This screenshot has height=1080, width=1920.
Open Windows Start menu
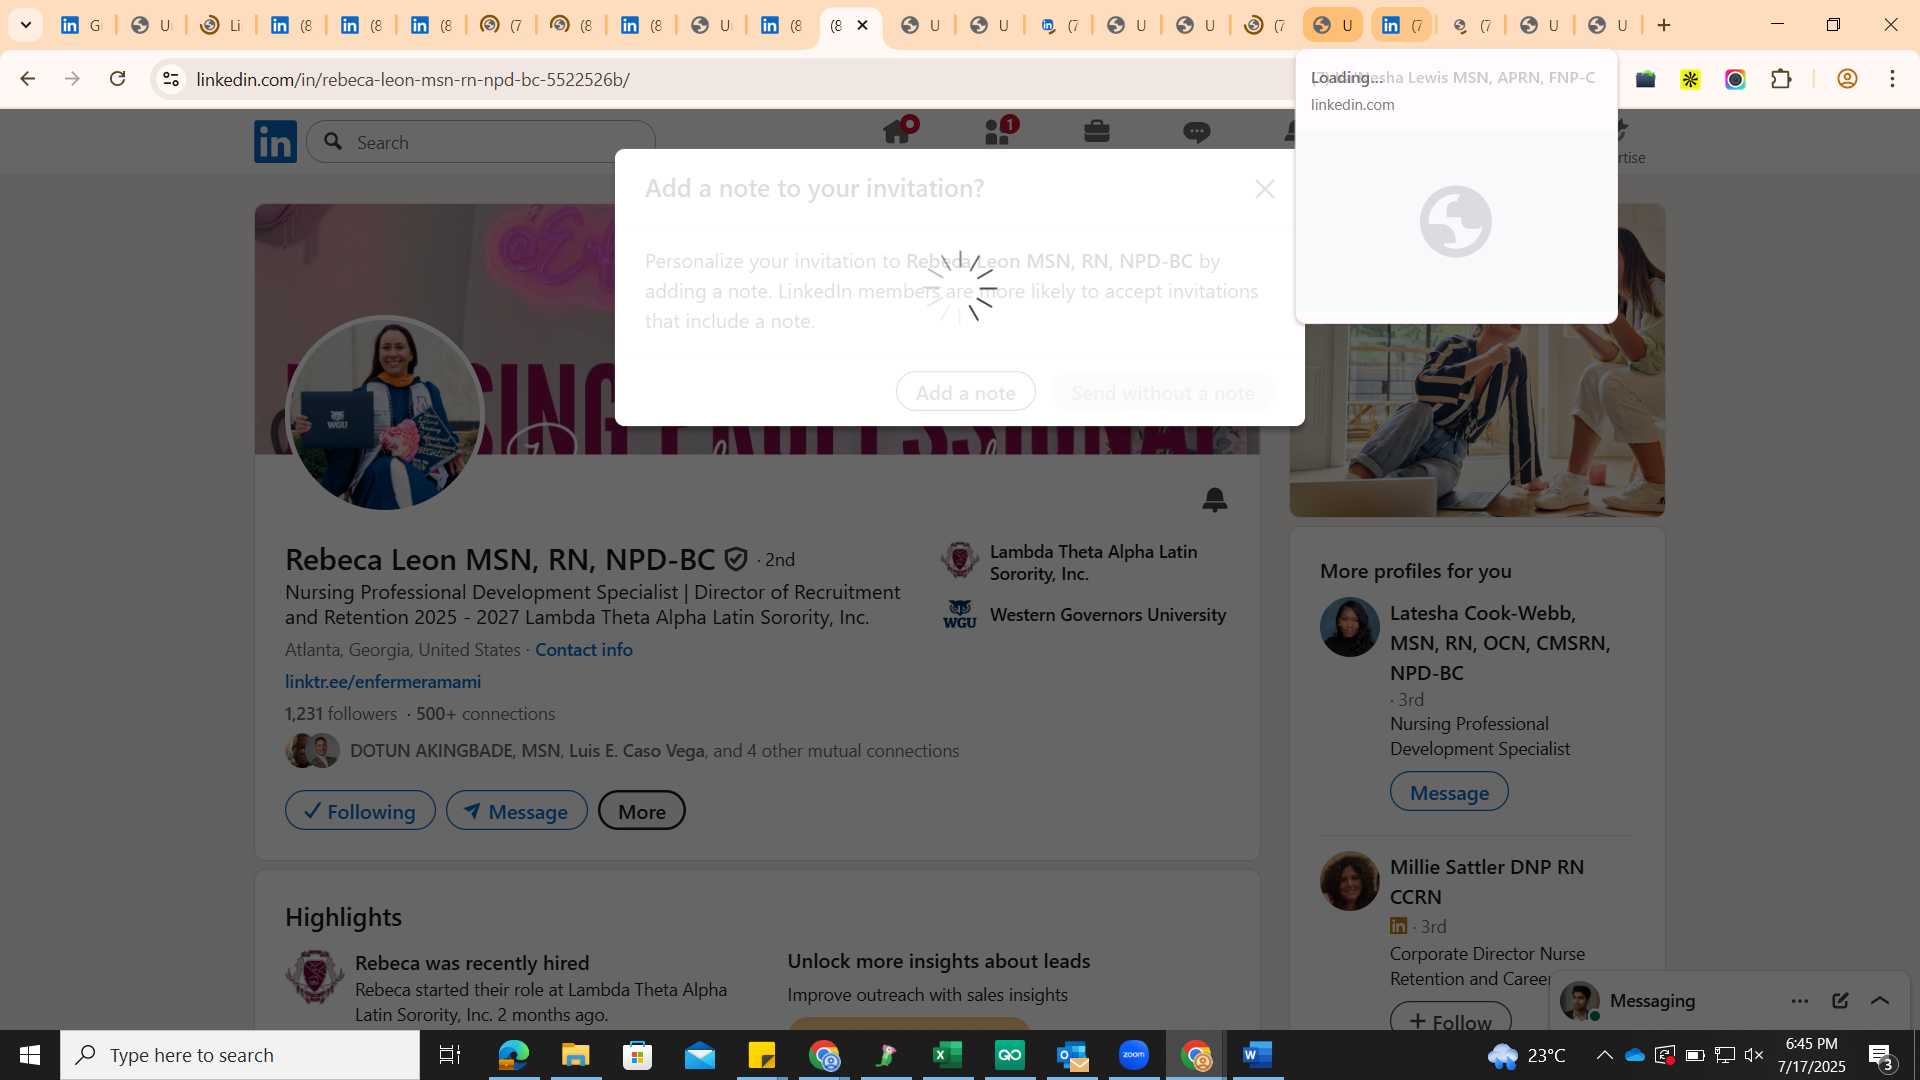[30, 1055]
